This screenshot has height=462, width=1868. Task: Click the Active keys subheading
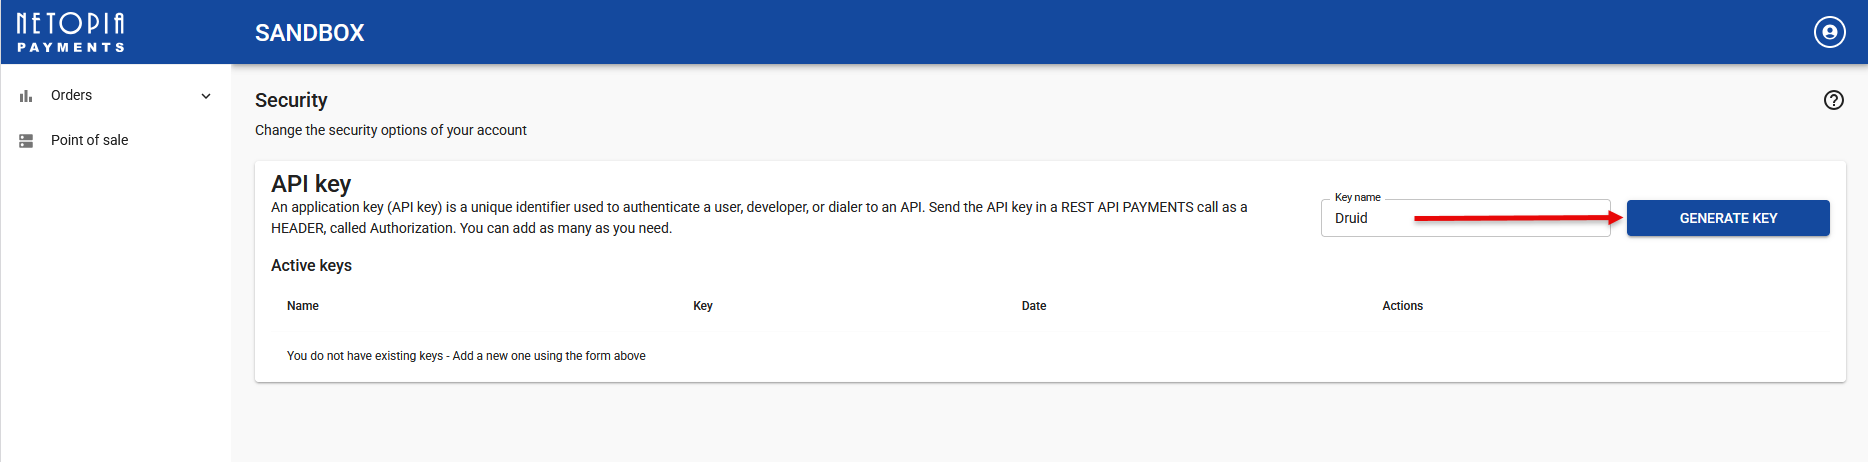311,265
